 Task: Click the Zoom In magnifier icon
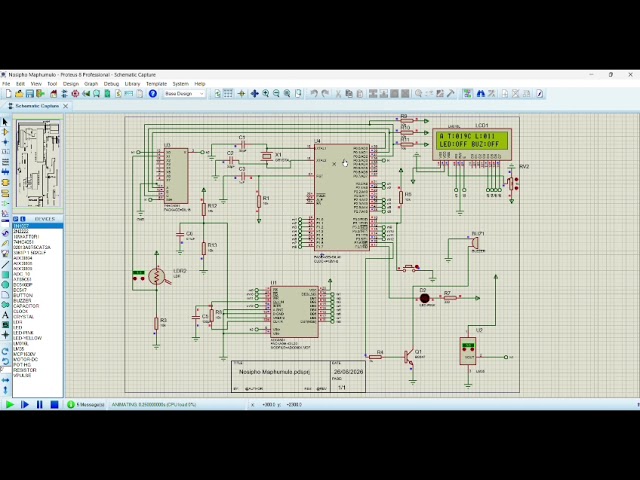point(266,94)
